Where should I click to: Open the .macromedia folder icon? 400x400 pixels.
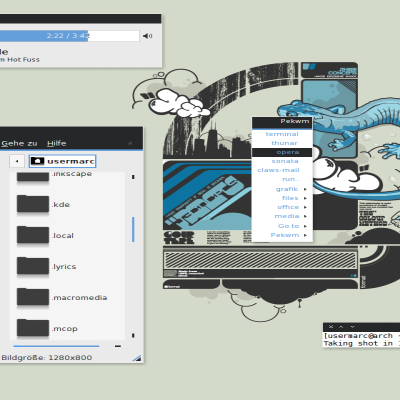pos(33,296)
